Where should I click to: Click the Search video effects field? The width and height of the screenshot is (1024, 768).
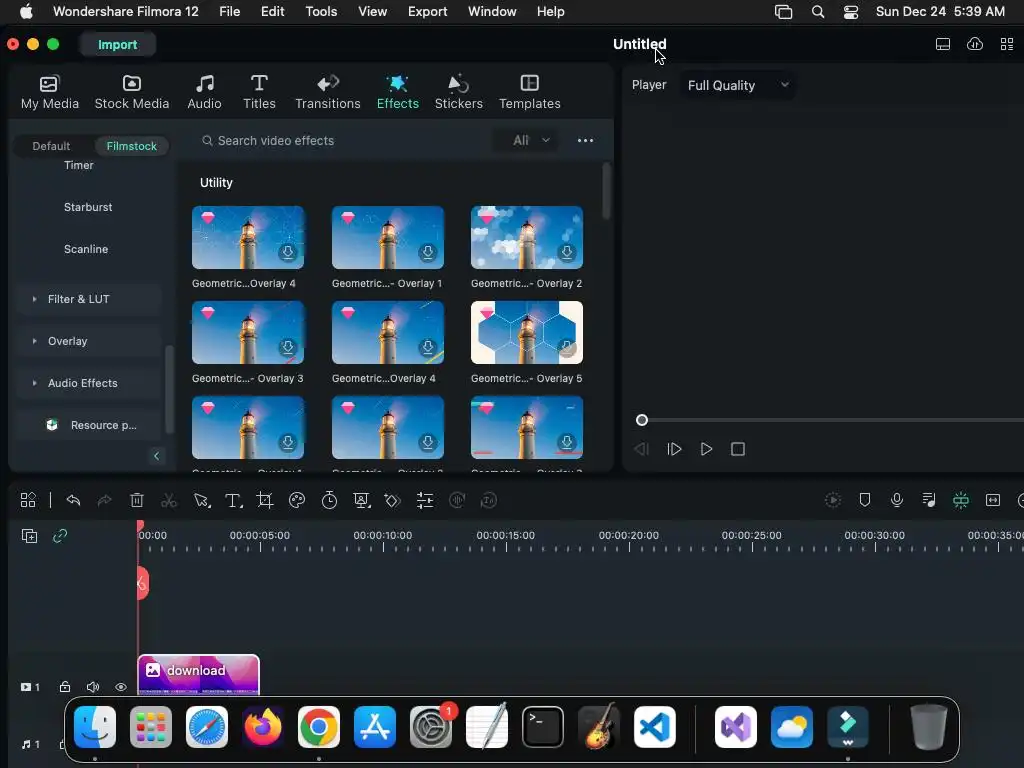340,140
